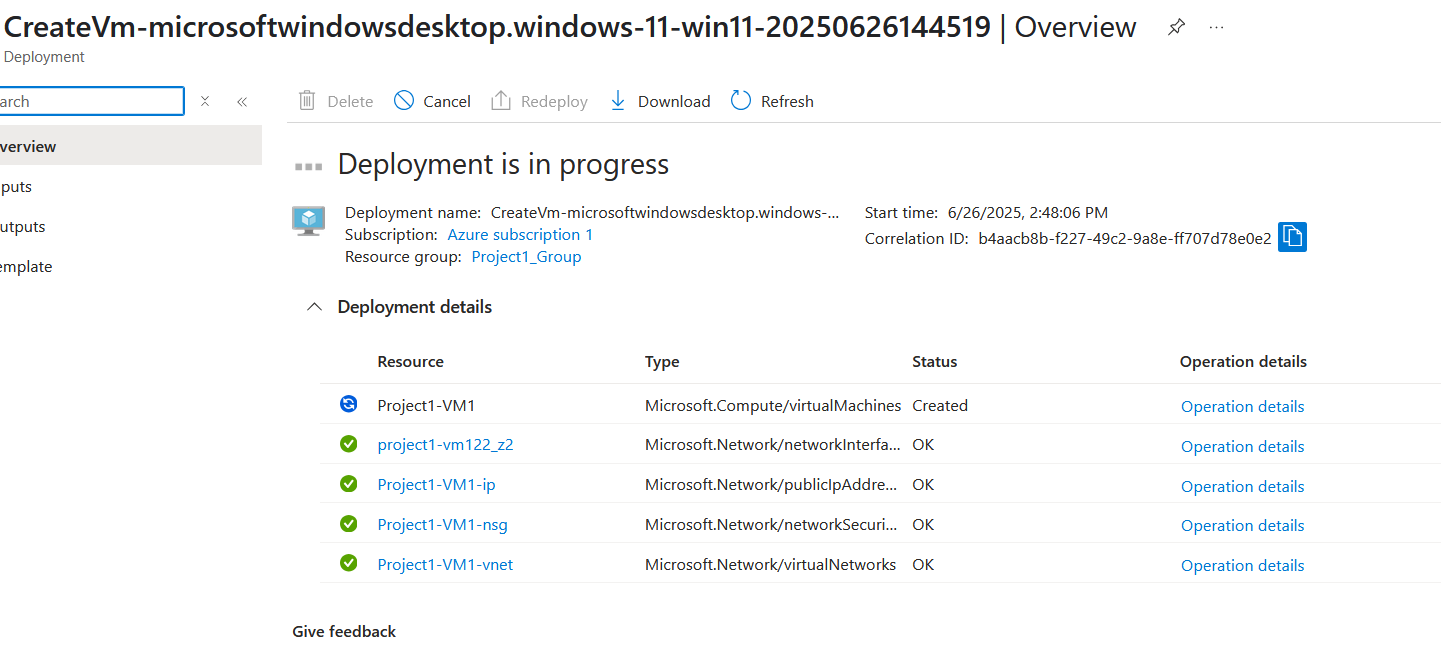1441x652 pixels.
Task: Click the in-progress status icon for Project1-VM1
Action: (348, 404)
